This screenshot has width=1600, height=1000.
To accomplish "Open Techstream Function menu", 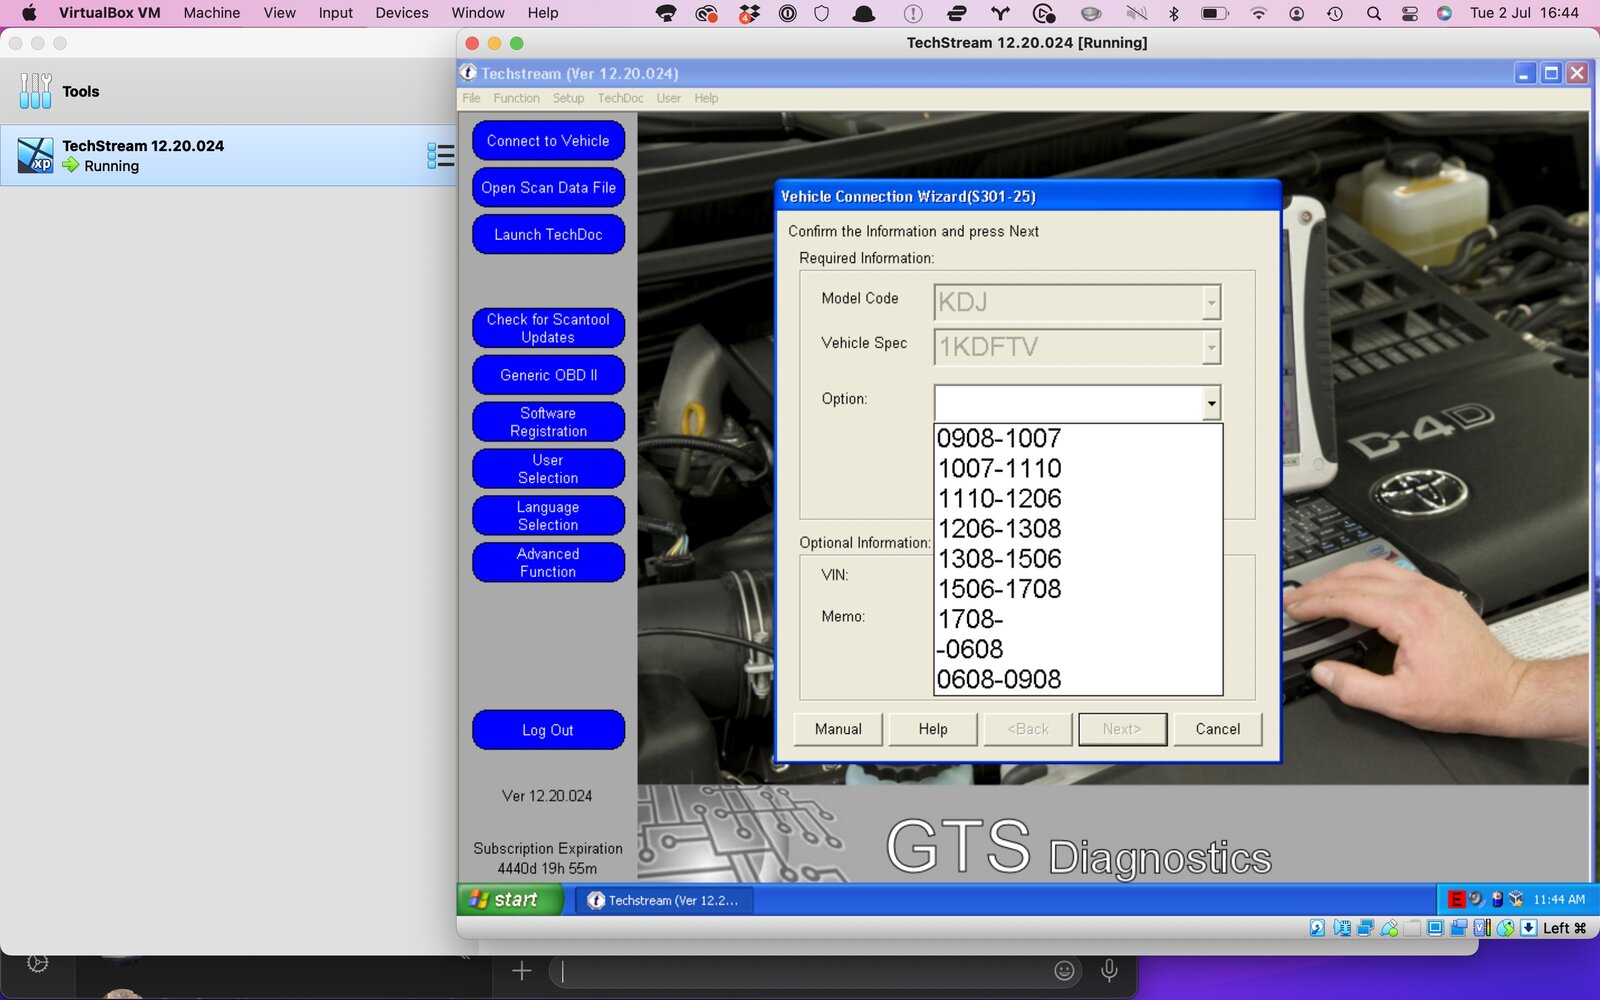I will (516, 98).
